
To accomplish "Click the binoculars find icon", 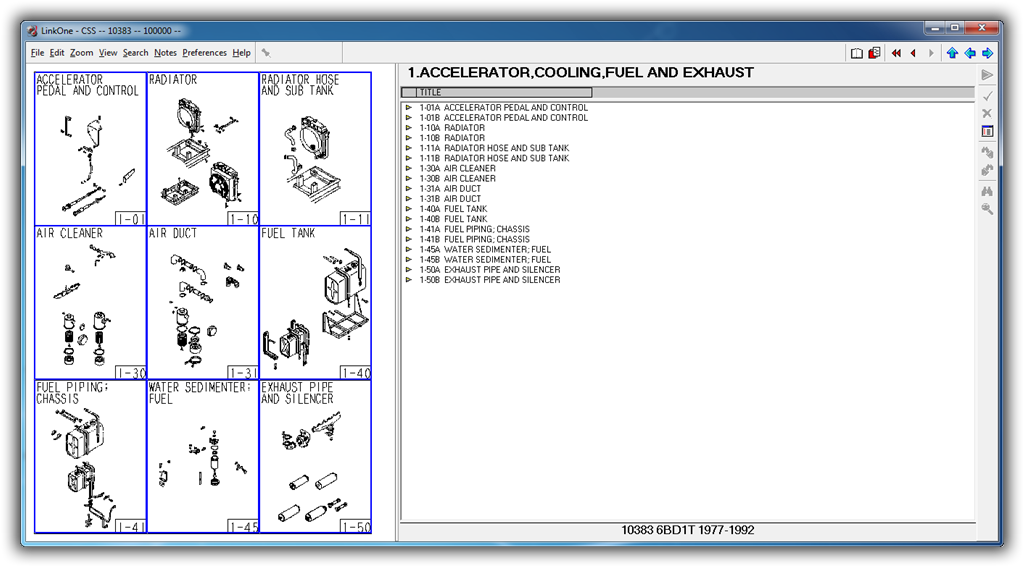I will coord(987,191).
